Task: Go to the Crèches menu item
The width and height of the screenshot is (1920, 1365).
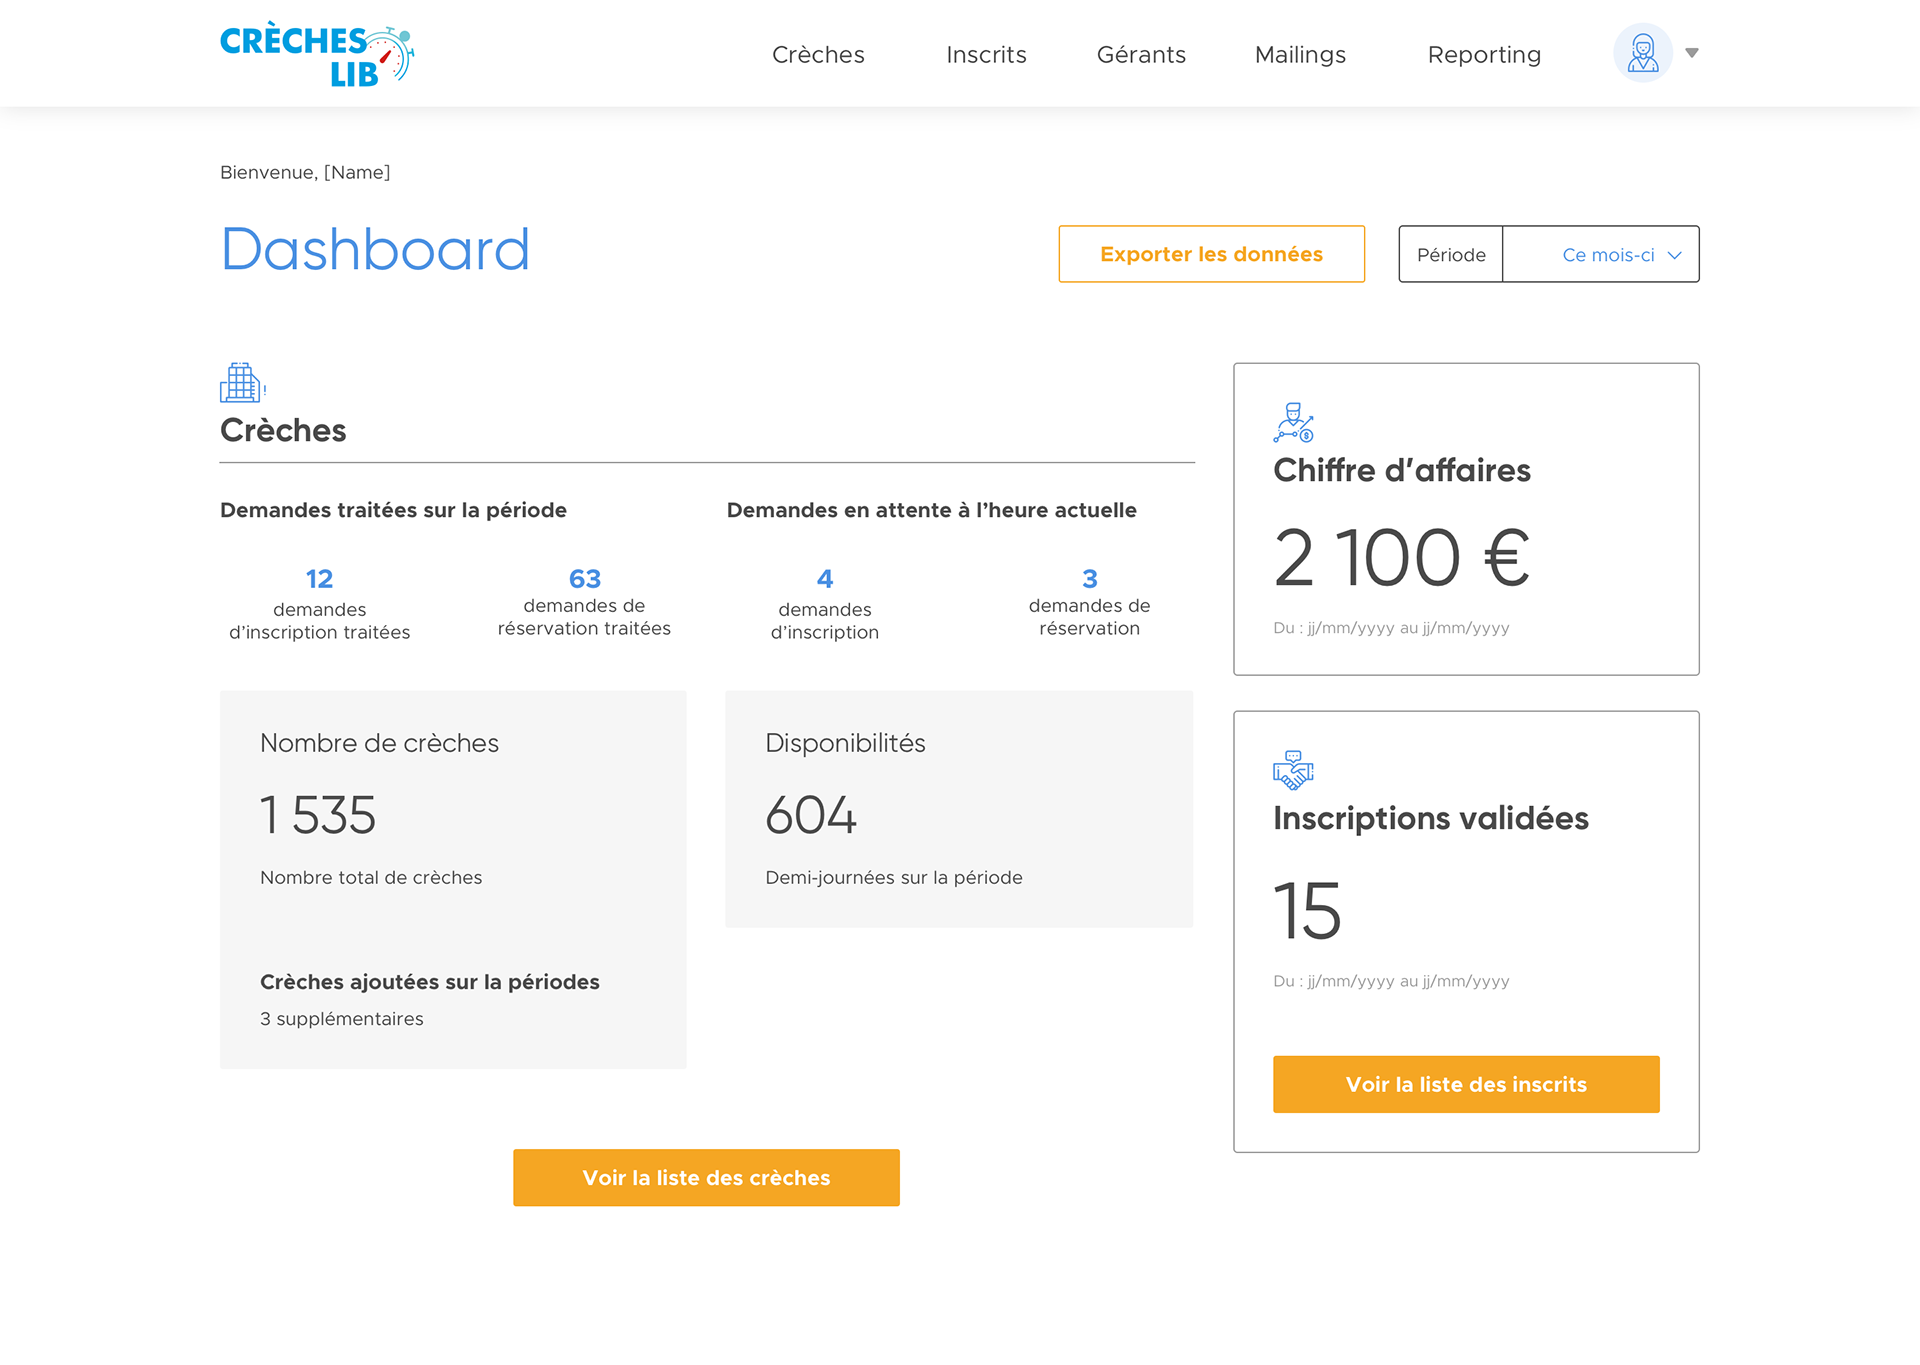Action: click(x=818, y=54)
